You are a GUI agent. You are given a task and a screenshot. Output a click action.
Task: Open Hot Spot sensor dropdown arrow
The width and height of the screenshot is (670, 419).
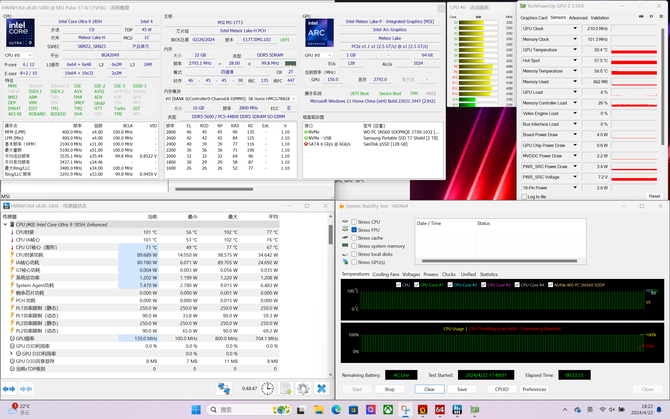coord(575,60)
